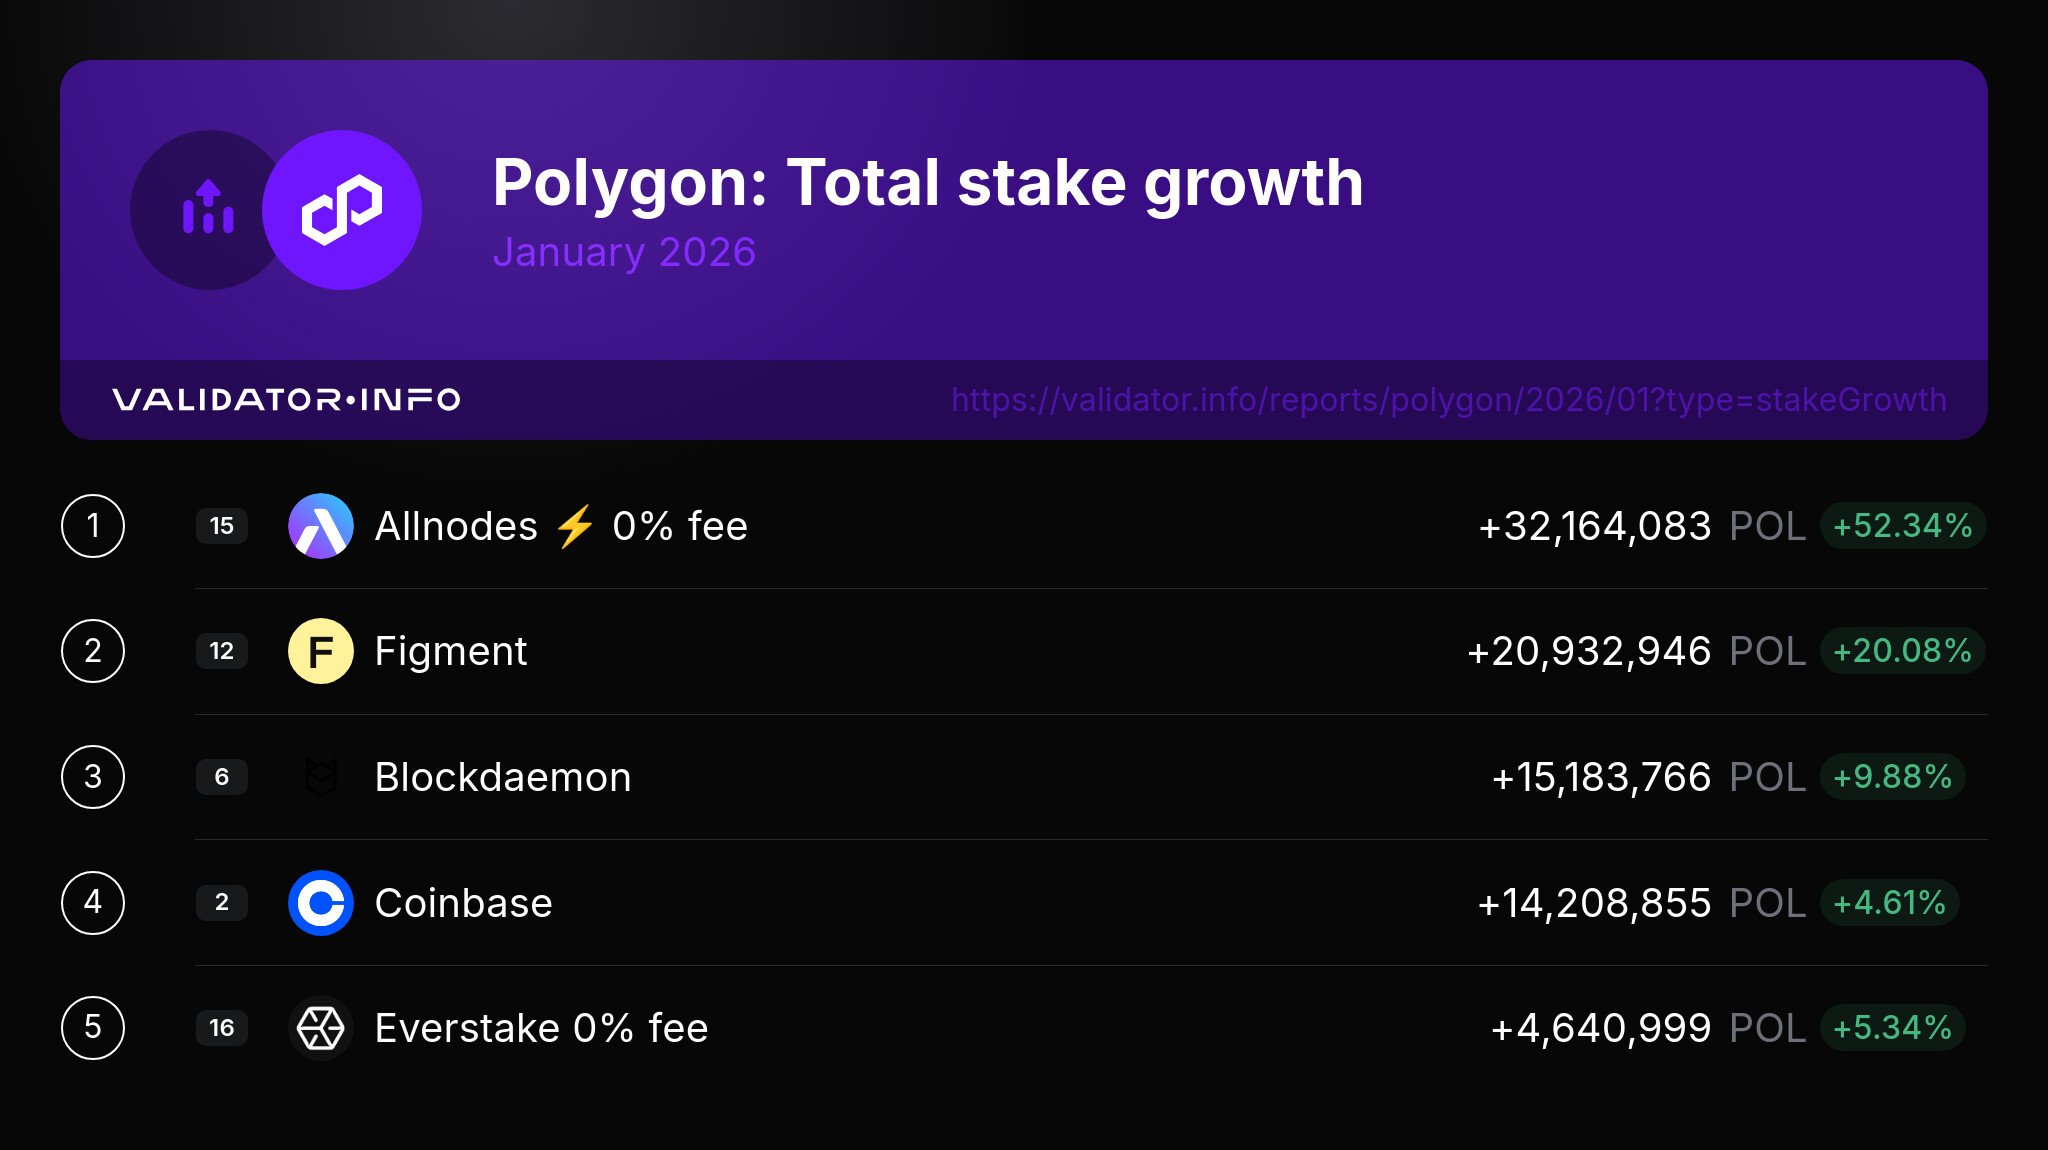Click the position badge 15 for Allnodes
The height and width of the screenshot is (1150, 2048).
pyautogui.click(x=222, y=526)
